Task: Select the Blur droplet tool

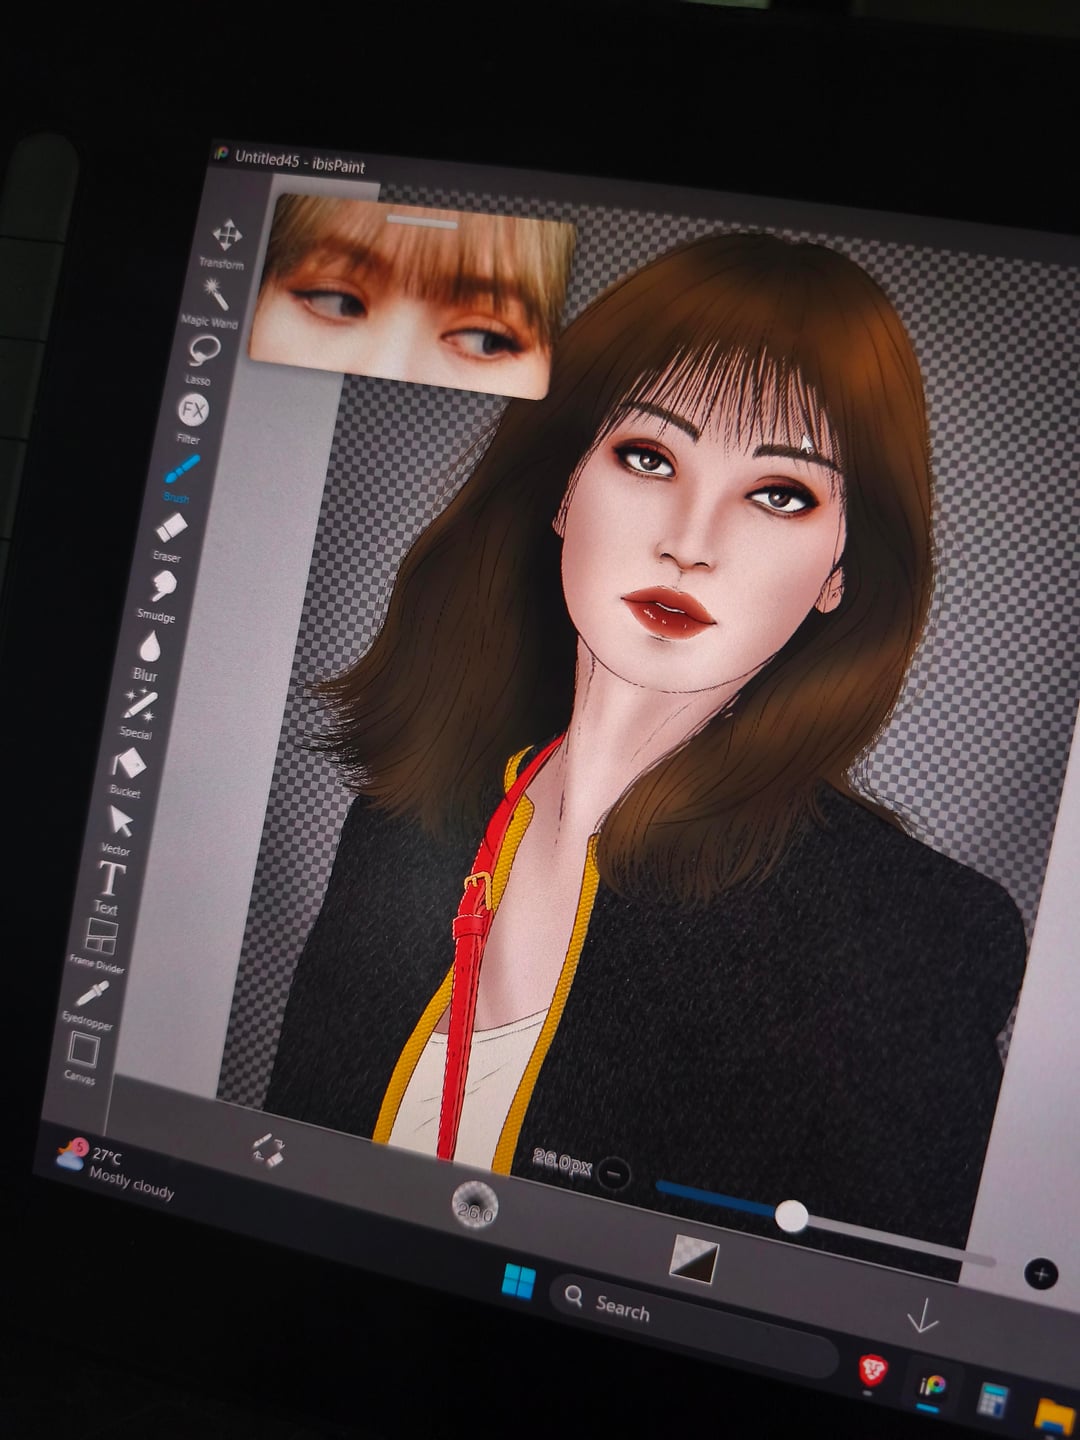Action: [x=150, y=645]
